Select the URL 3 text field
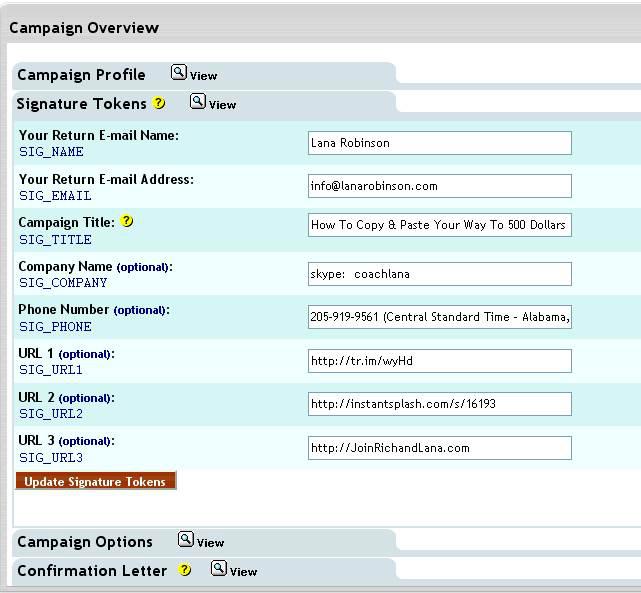The width and height of the screenshot is (641, 593). tap(439, 448)
